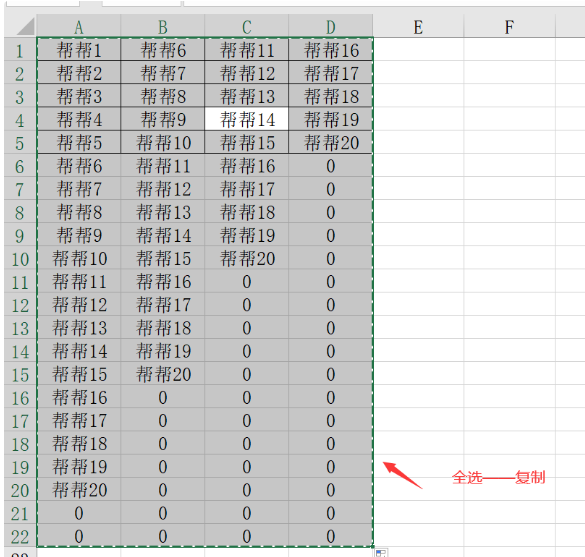The height and width of the screenshot is (557, 585).
Task: Click cell D4 containing 帮帮19
Action: (x=331, y=119)
